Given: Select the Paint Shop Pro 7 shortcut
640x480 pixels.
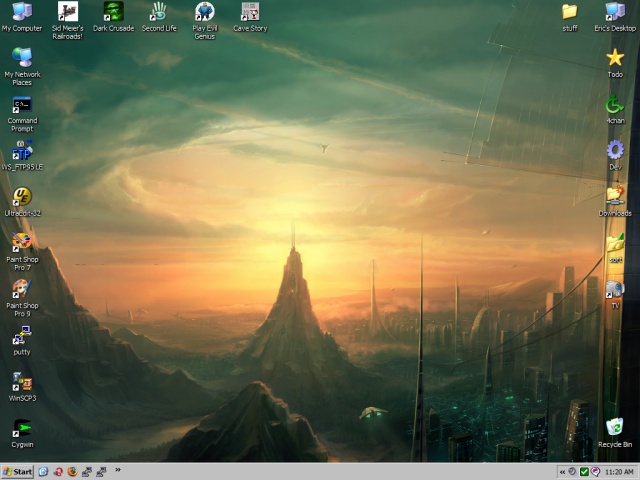Looking at the screenshot, I should (22, 251).
